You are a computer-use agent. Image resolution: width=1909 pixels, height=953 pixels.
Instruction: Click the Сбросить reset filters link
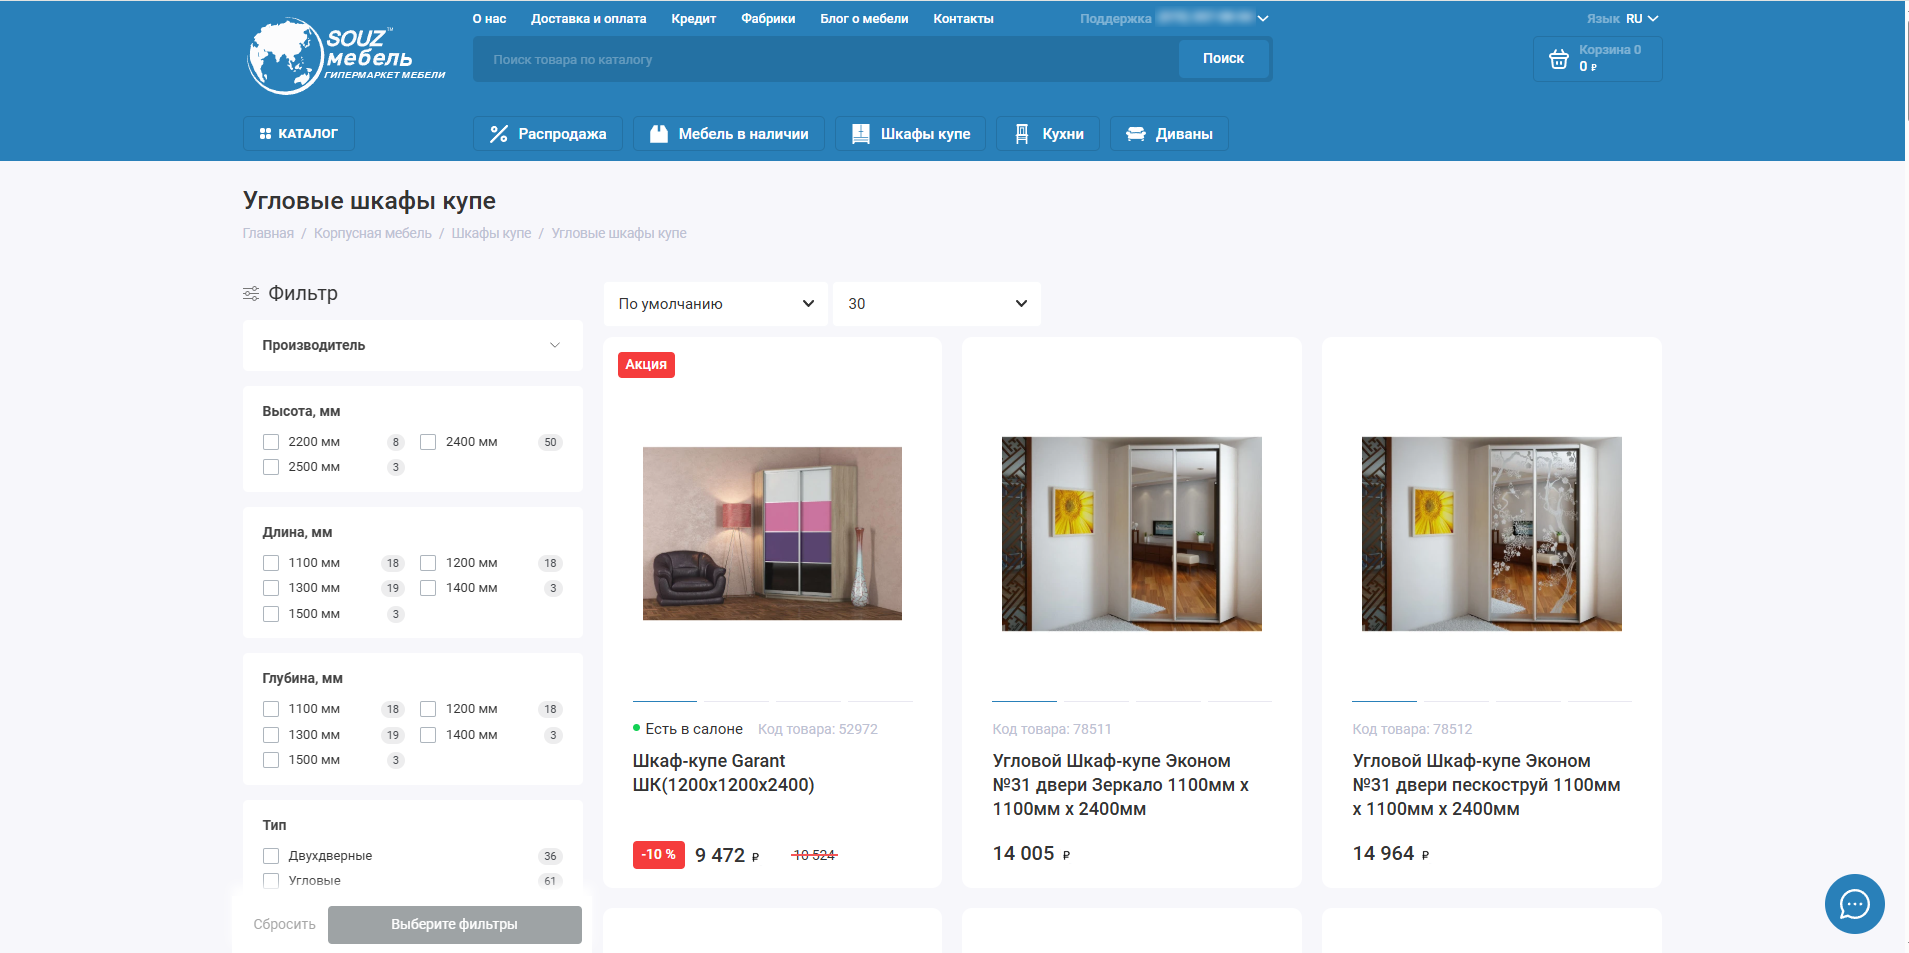pos(284,925)
